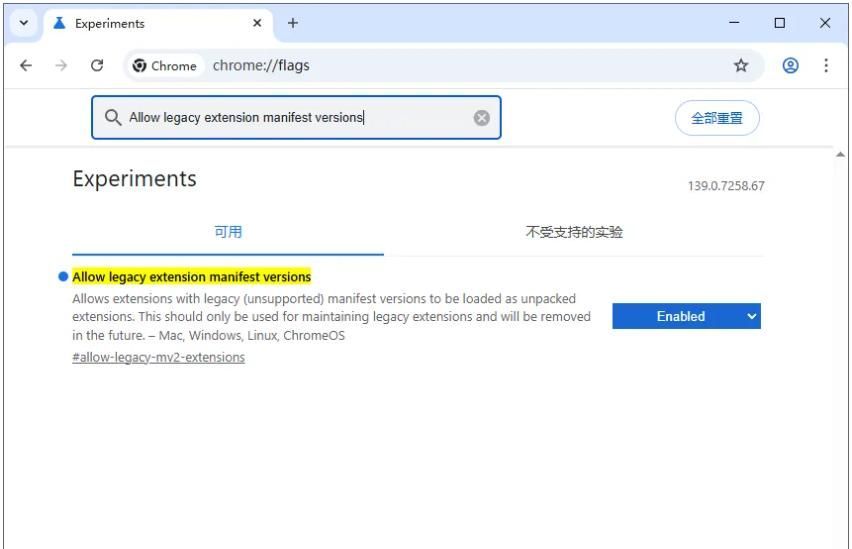Viewport: 852px width, 549px height.
Task: Click the forward navigation arrow
Action: (61, 66)
